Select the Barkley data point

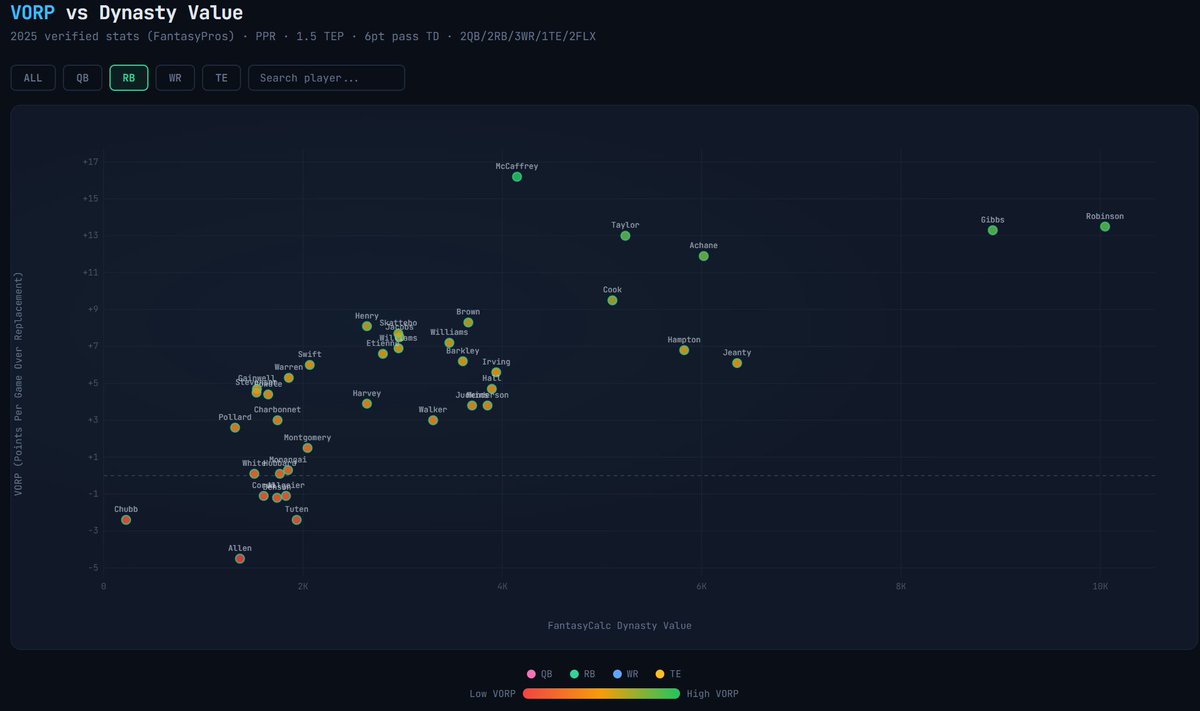point(462,361)
